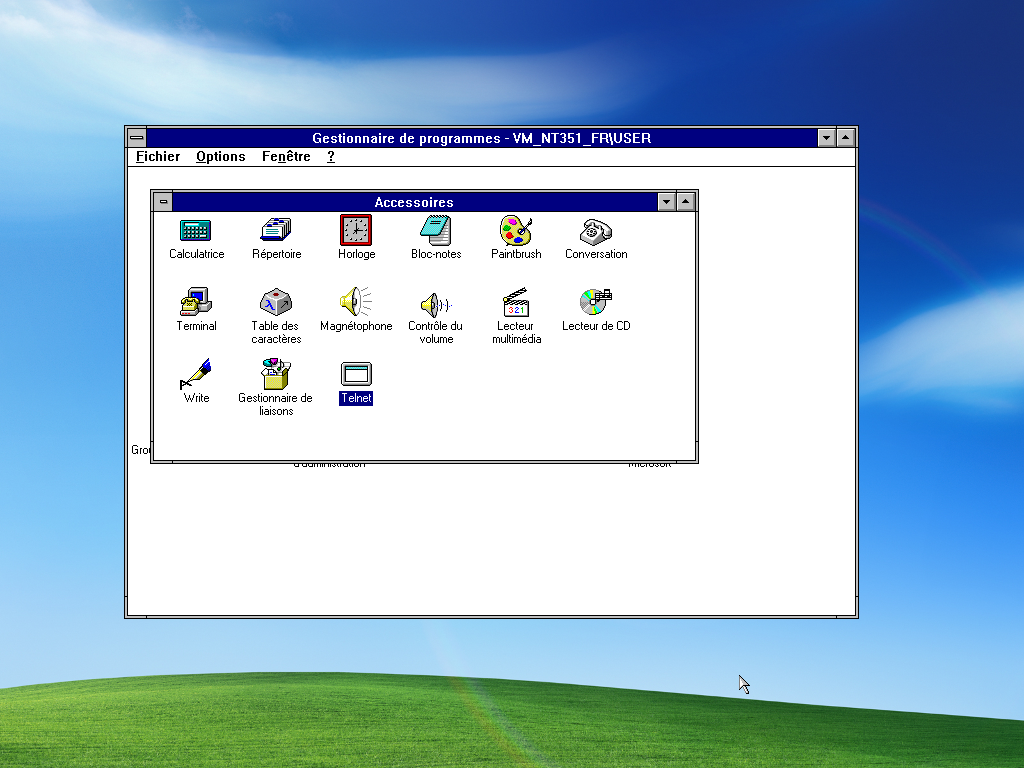Click the Terminal program icon
The width and height of the screenshot is (1024, 768).
coord(196,303)
